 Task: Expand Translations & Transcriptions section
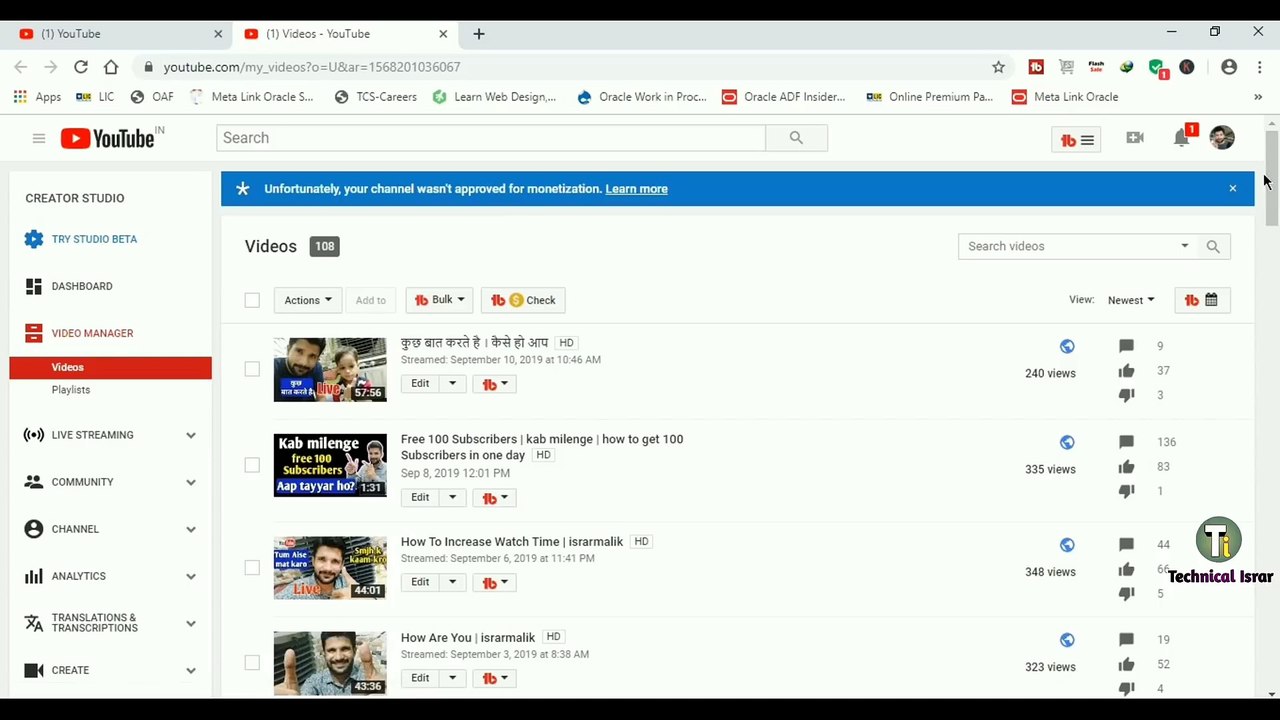click(191, 623)
